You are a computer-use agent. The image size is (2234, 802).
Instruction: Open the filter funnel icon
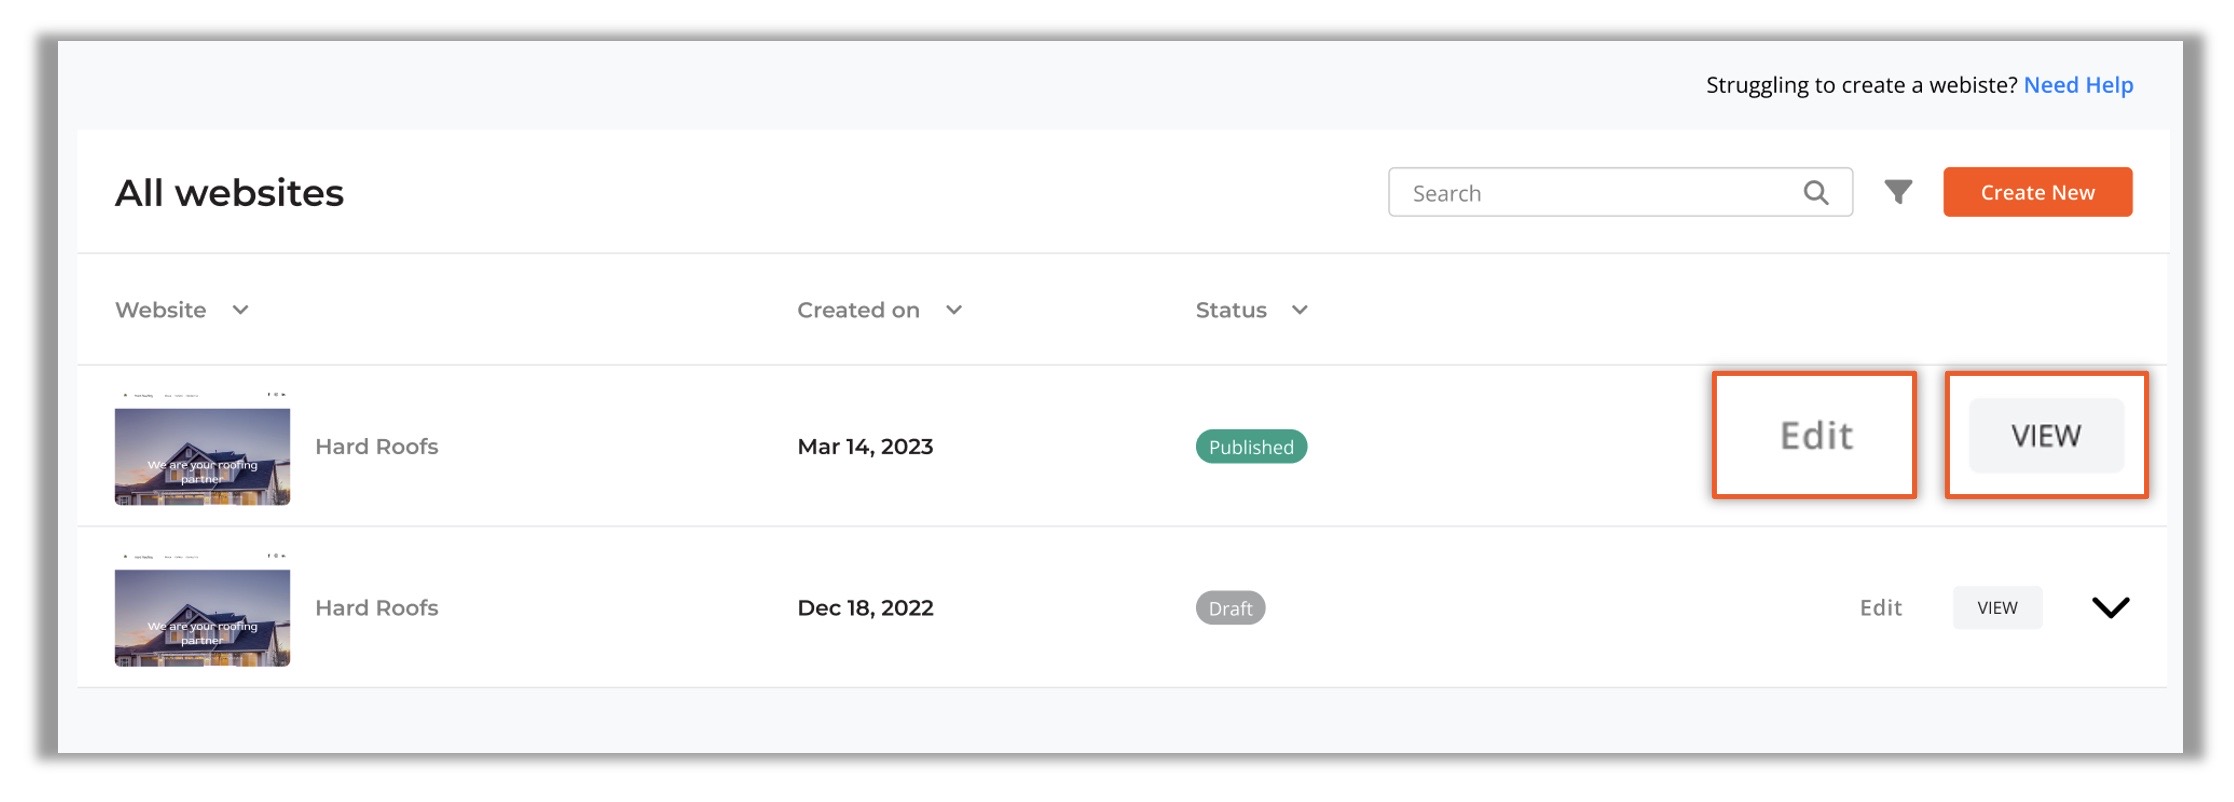1898,192
